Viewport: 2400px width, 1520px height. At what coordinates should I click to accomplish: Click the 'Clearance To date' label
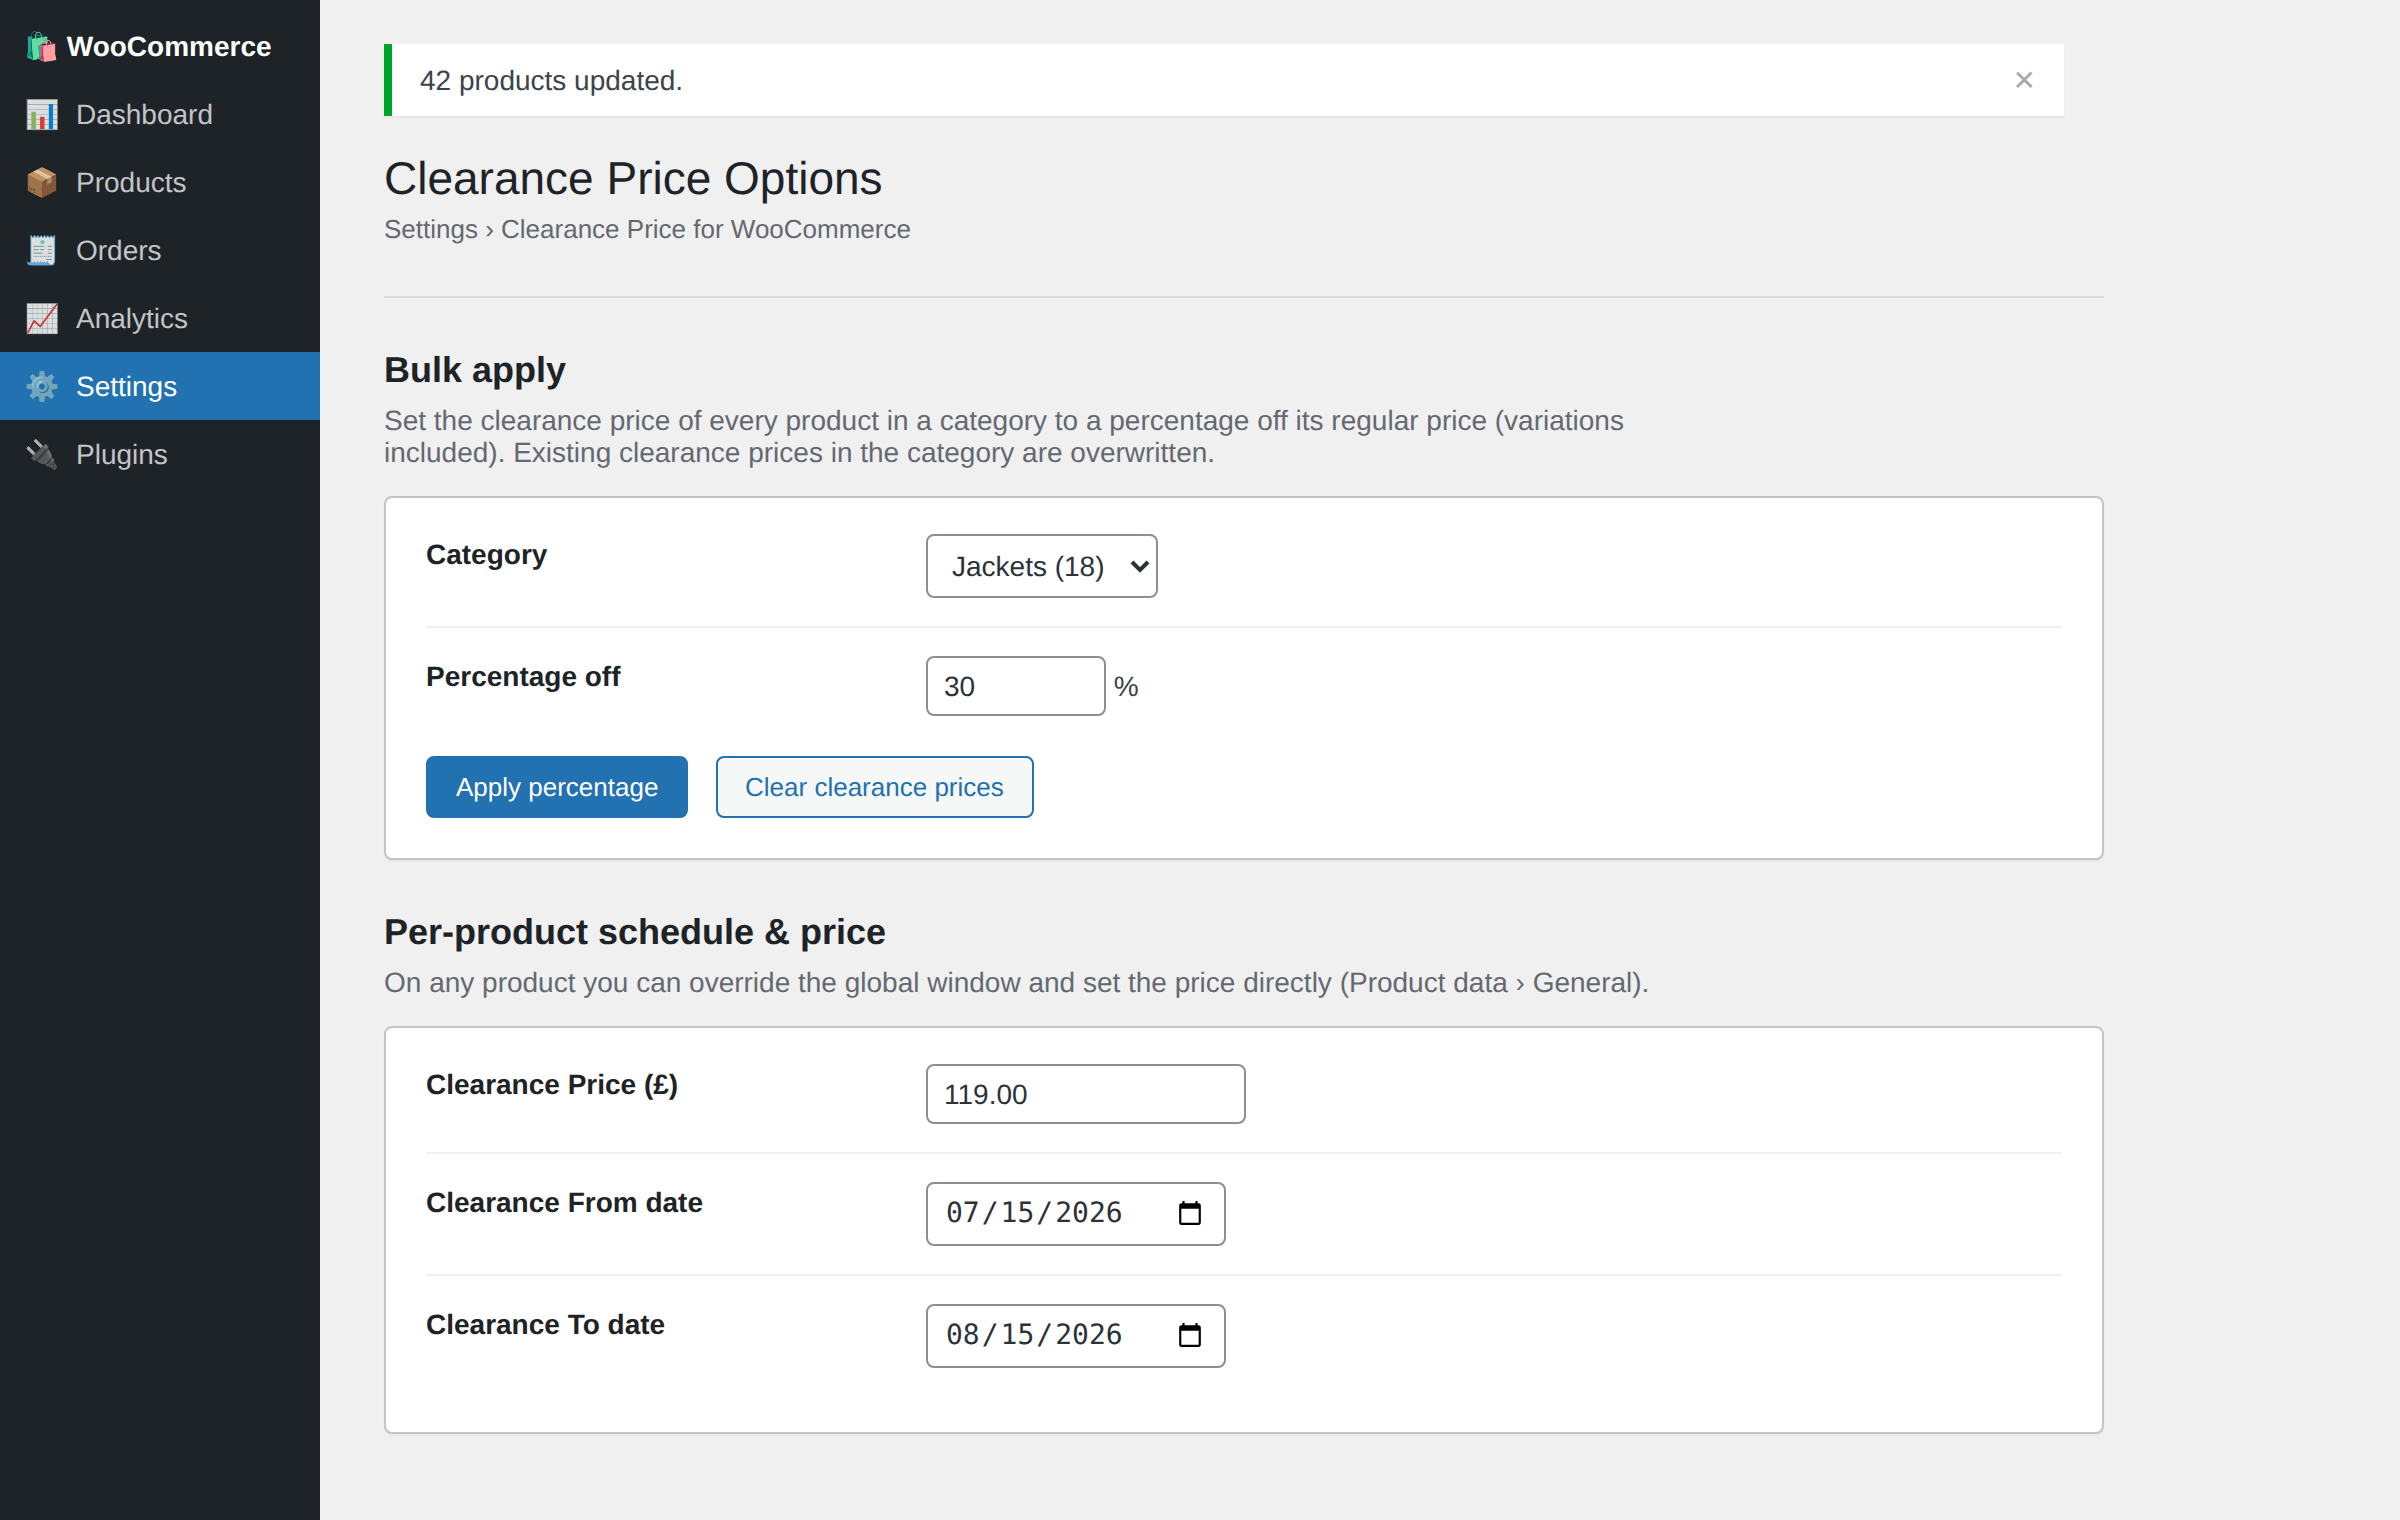click(x=545, y=1325)
